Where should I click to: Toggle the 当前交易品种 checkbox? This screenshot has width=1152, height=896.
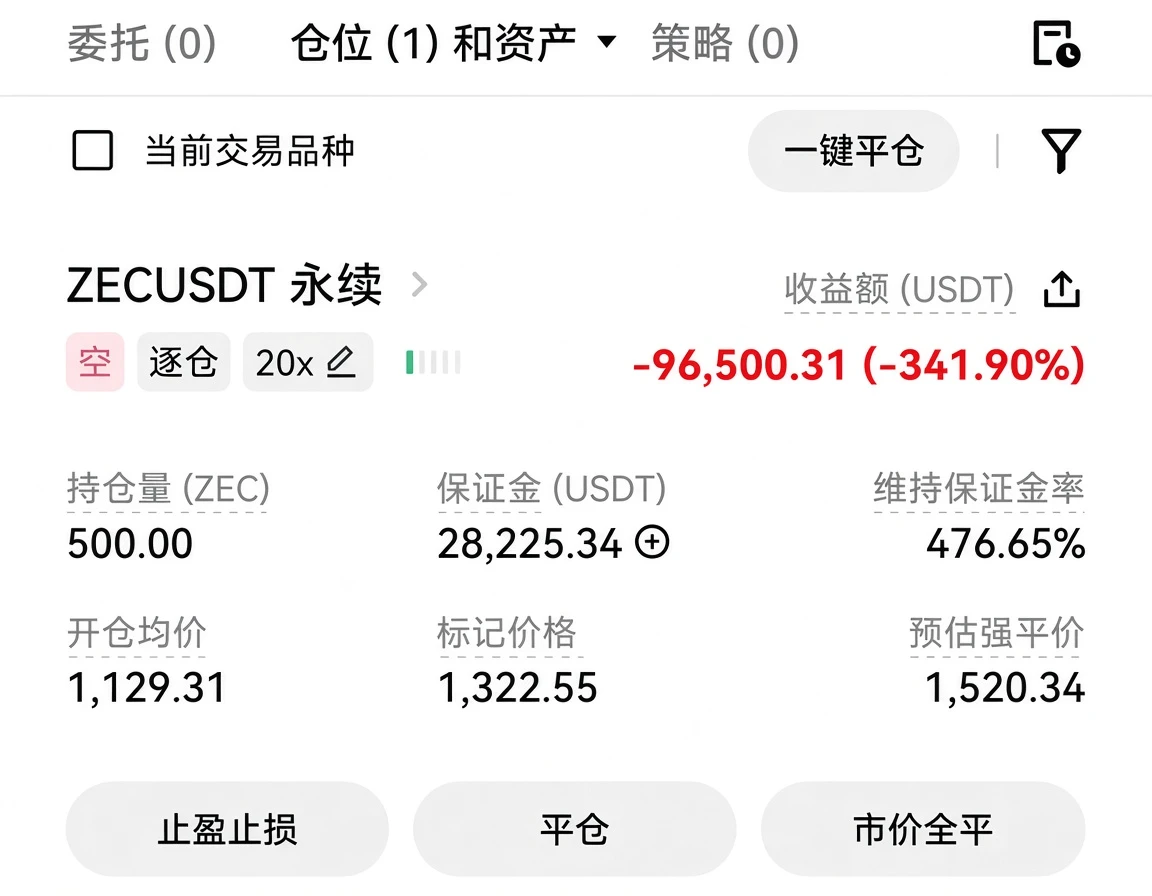pyautogui.click(x=93, y=151)
